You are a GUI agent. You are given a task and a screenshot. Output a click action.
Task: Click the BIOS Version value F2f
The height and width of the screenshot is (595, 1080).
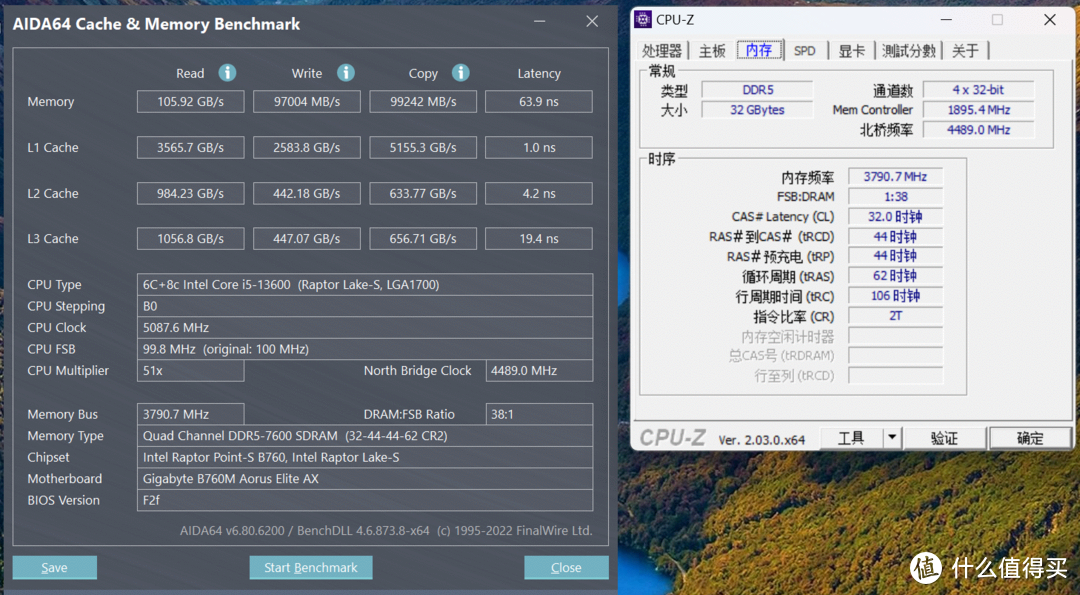coord(365,500)
